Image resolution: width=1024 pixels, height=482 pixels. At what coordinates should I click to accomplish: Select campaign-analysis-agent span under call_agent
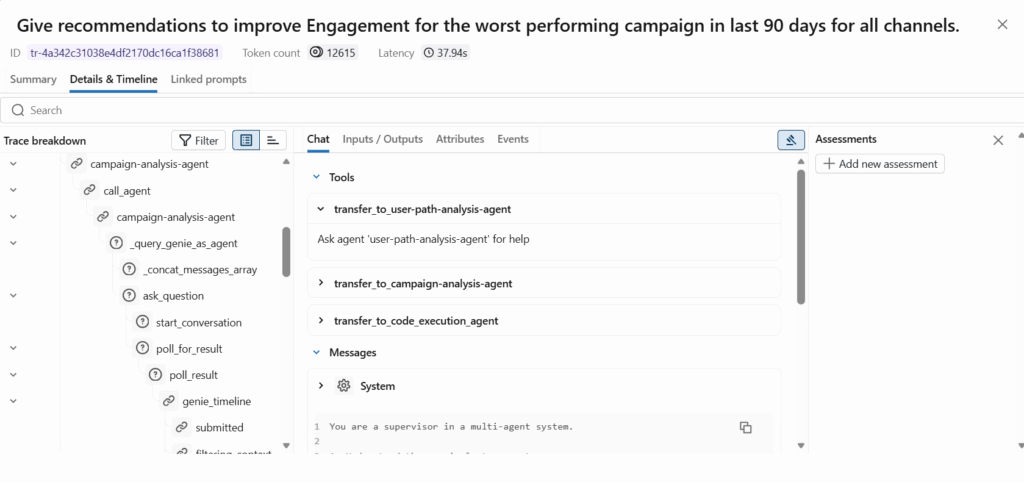click(175, 217)
